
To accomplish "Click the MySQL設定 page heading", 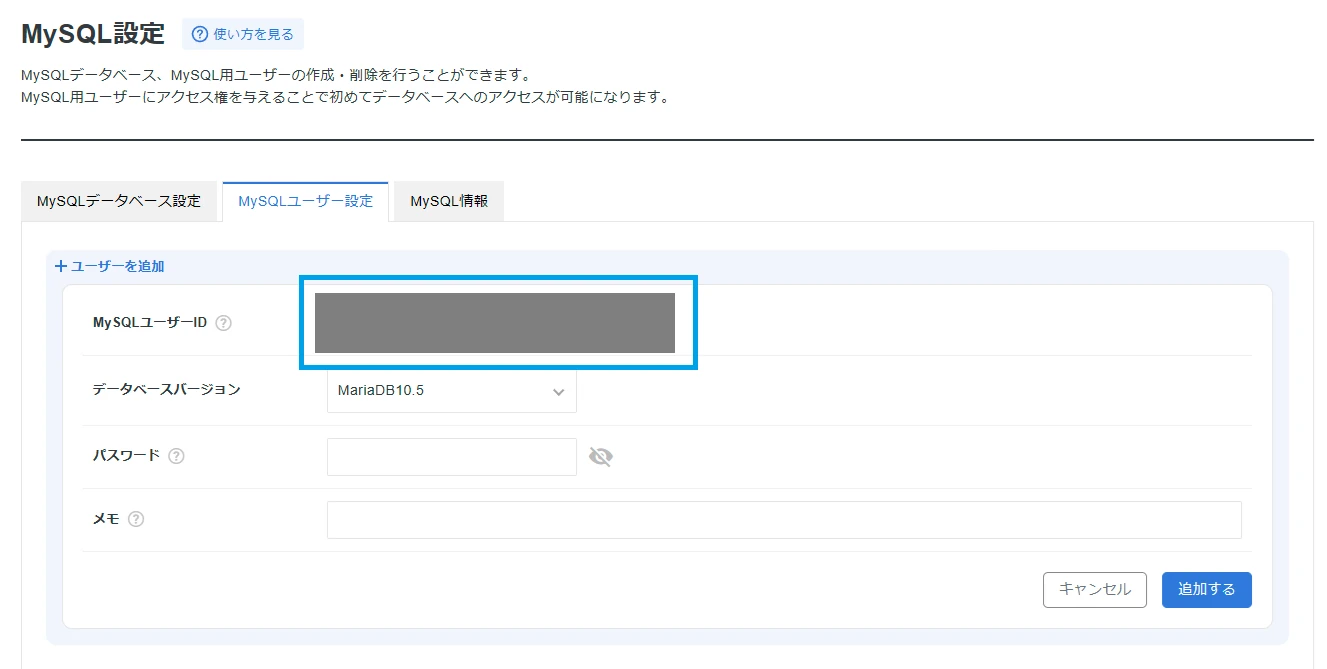I will click(92, 33).
